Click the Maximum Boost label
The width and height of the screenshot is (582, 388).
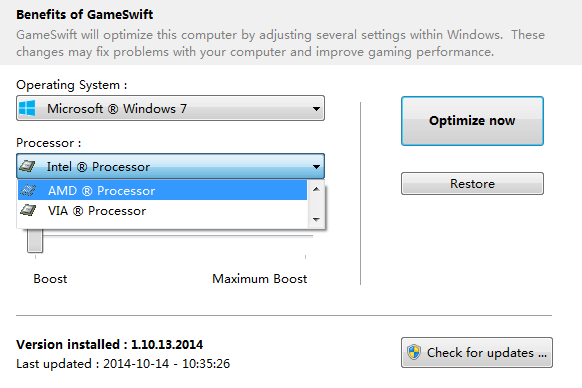pos(259,278)
